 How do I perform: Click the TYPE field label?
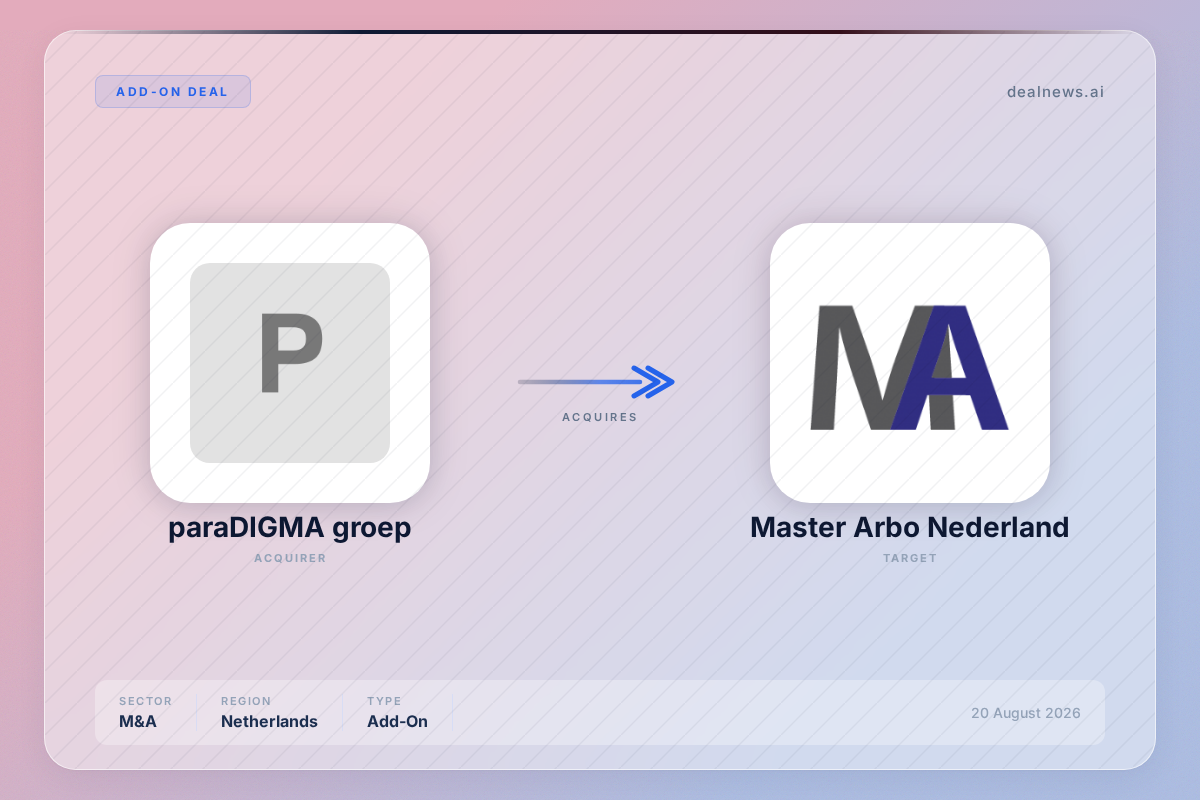pos(384,701)
